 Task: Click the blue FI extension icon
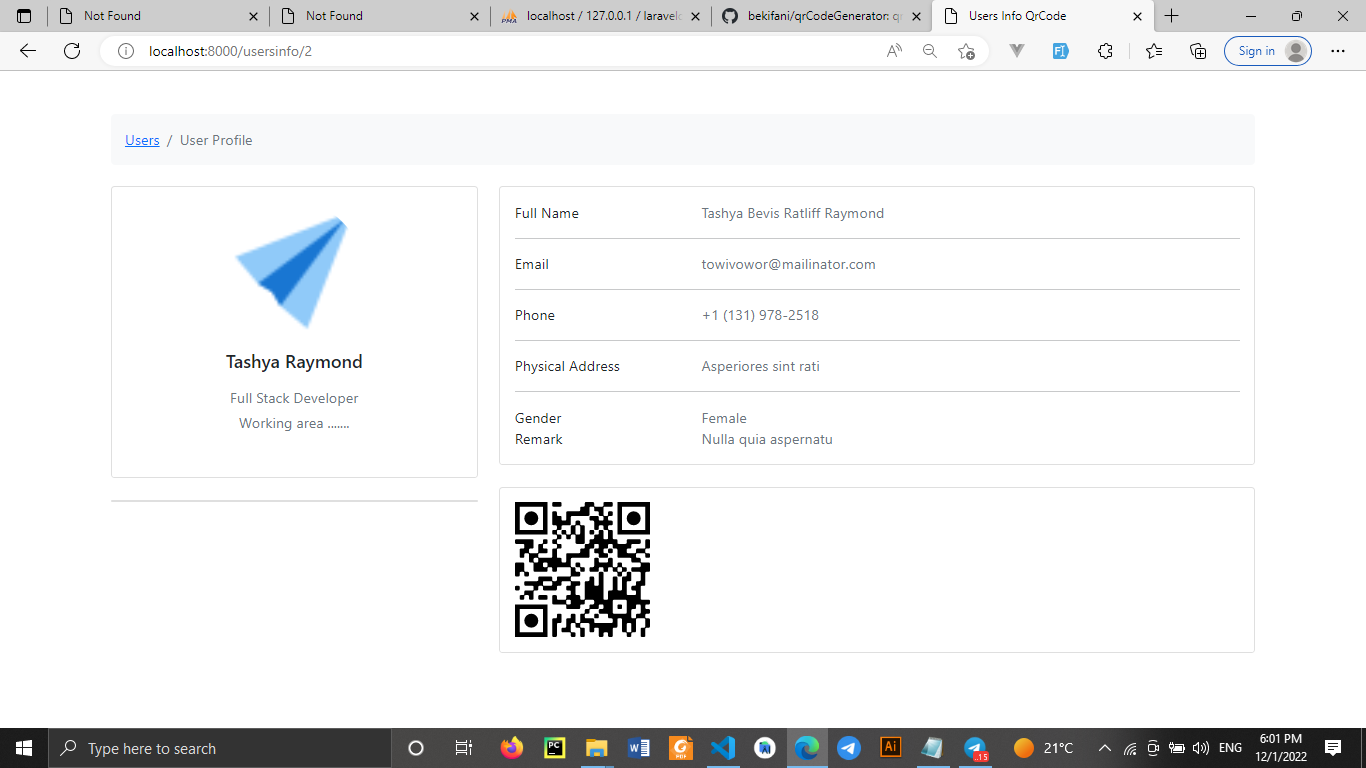click(x=1060, y=50)
